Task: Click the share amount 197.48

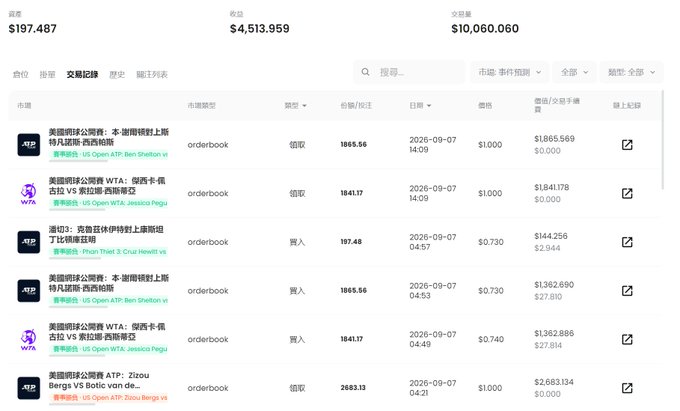Action: pos(351,241)
